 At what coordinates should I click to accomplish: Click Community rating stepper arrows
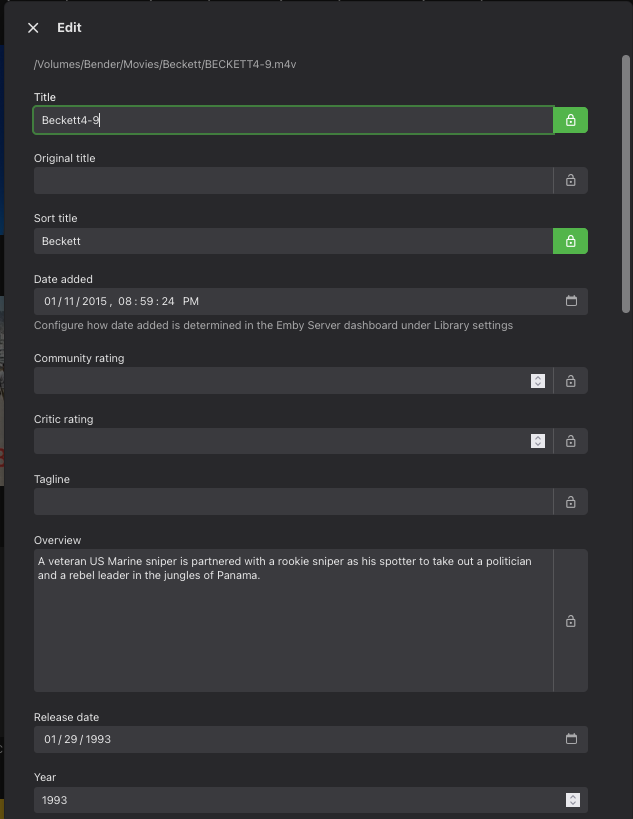pos(538,381)
